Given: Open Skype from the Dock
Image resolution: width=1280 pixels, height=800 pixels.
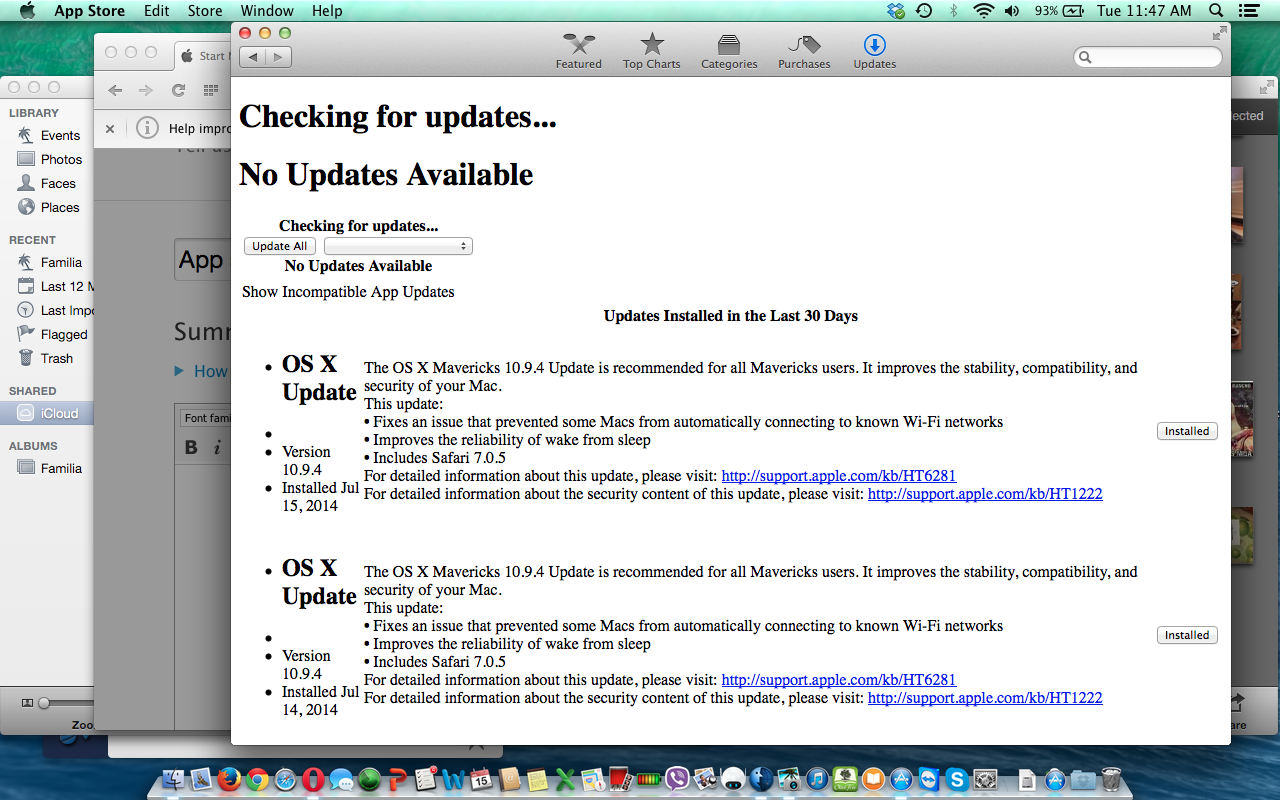Looking at the screenshot, I should [957, 779].
